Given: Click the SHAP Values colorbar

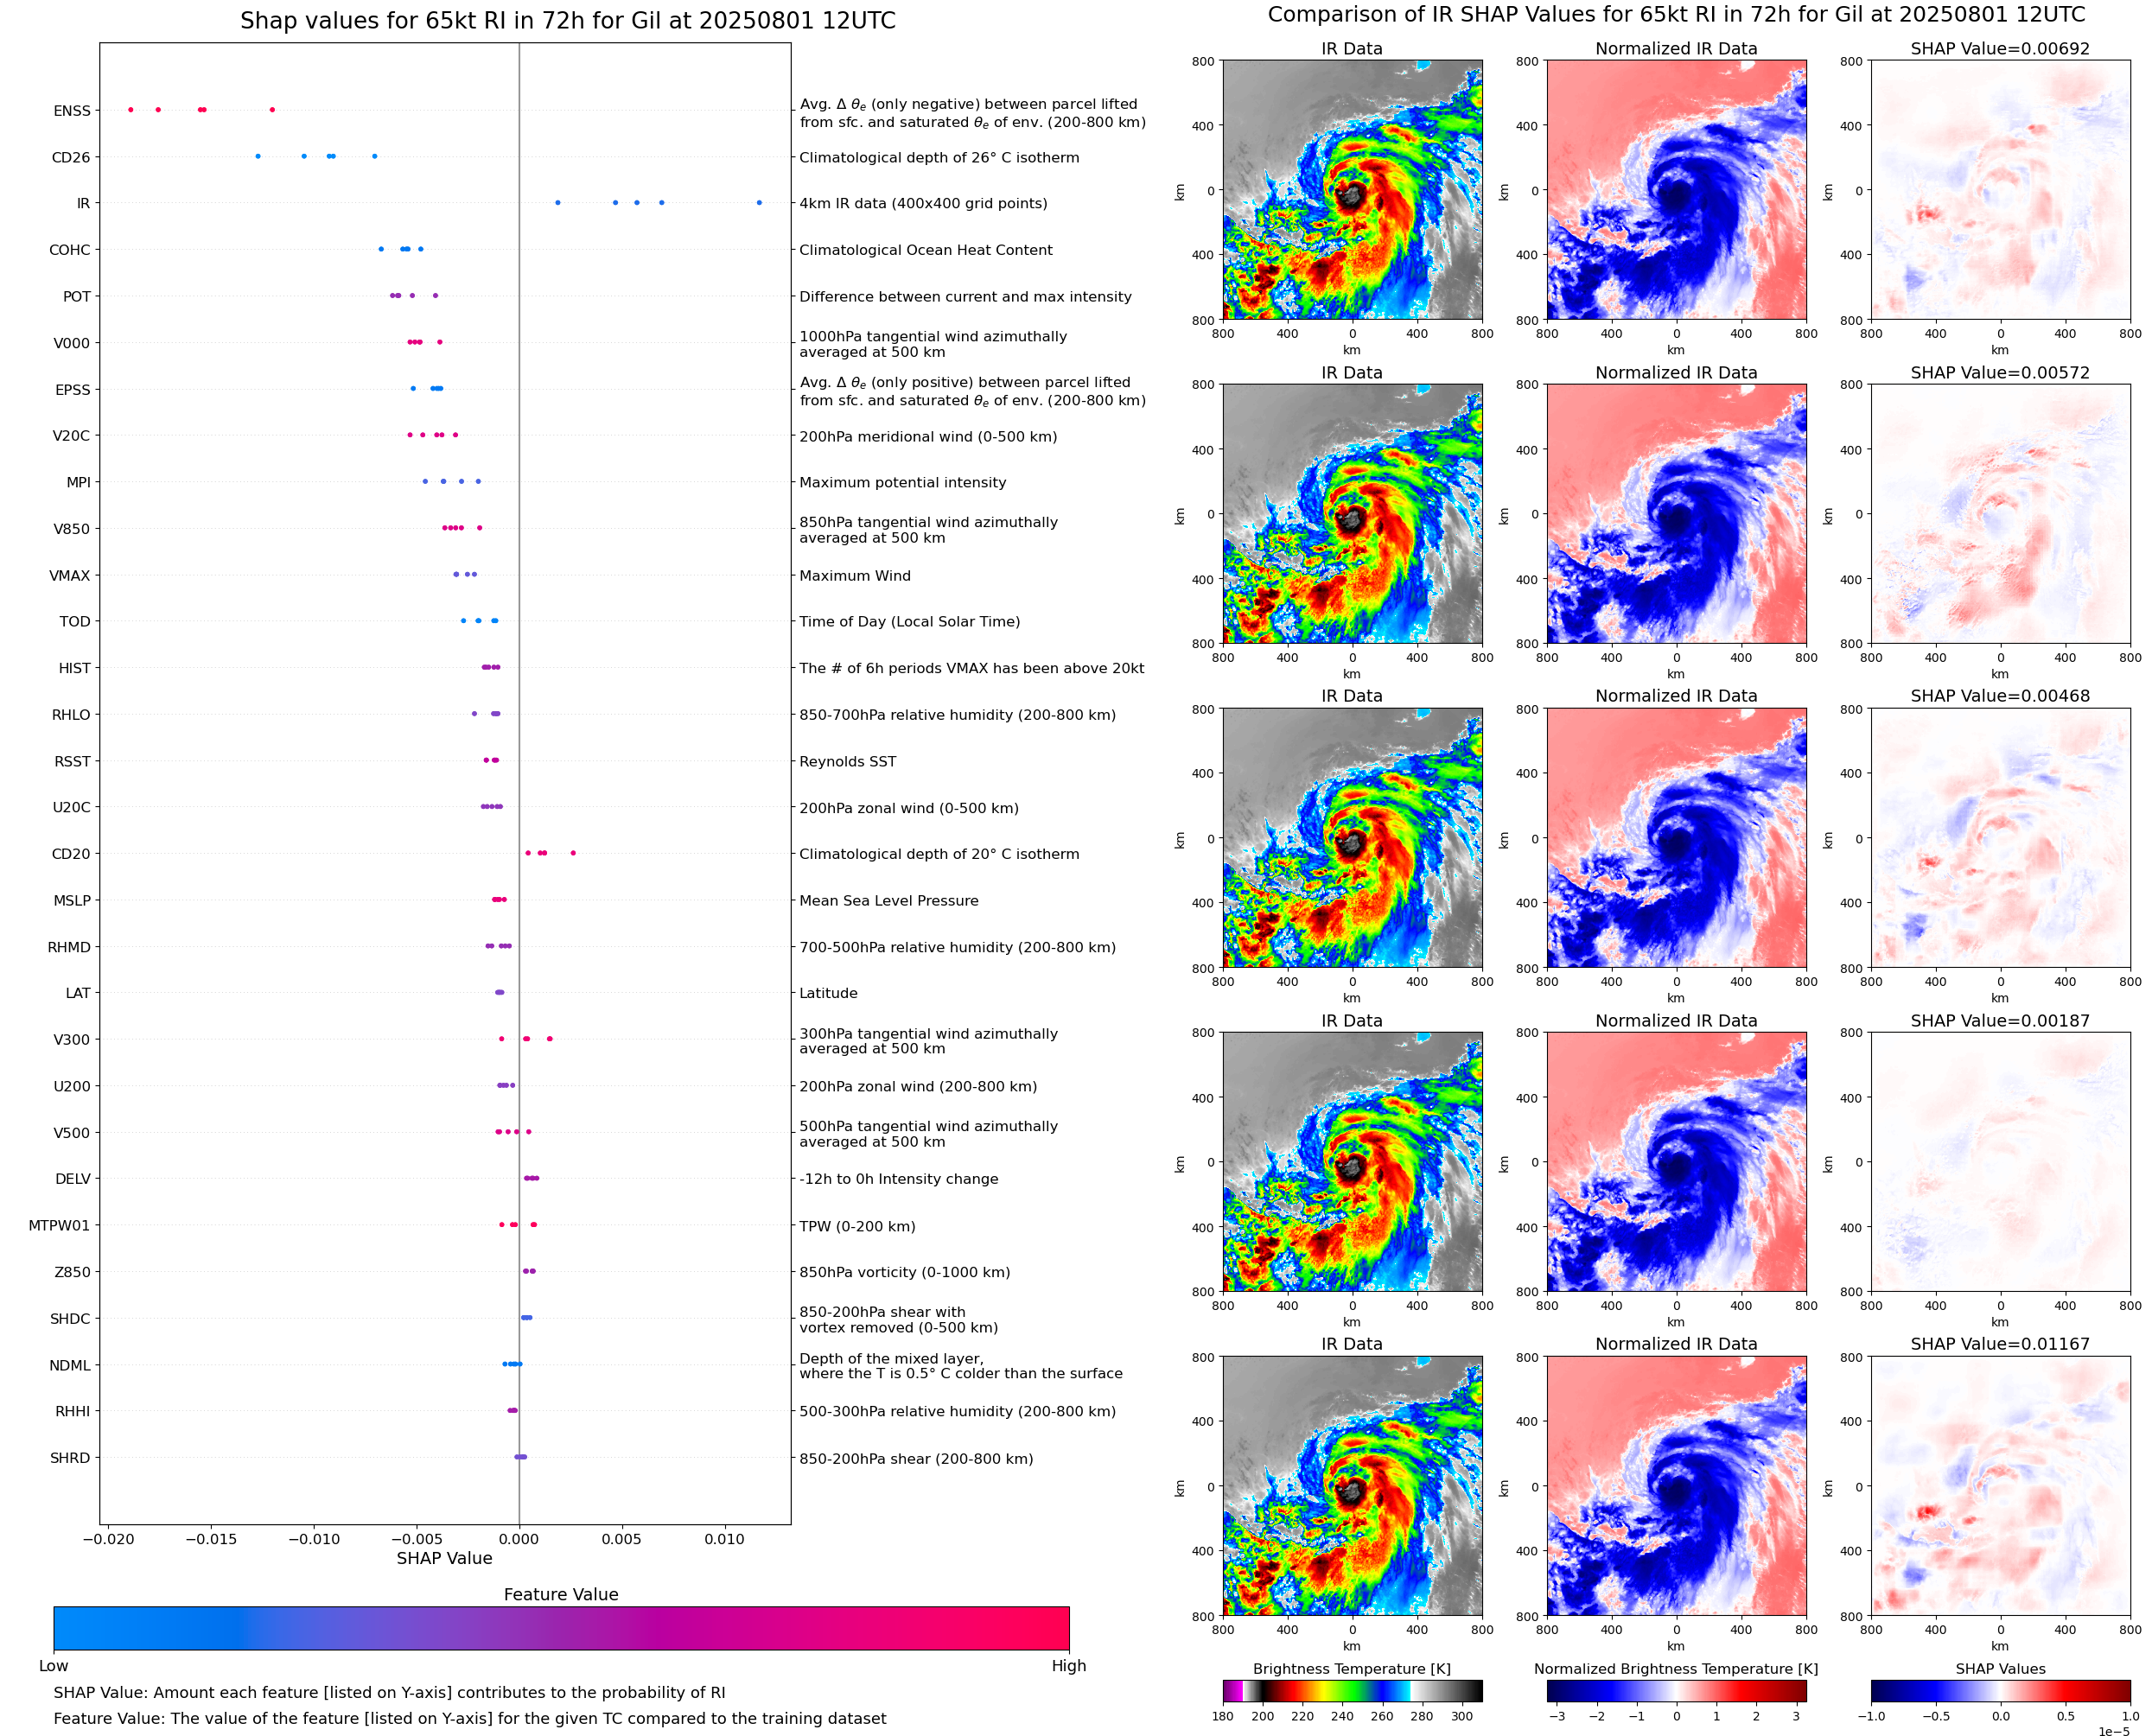Looking at the screenshot, I should point(2000,1690).
